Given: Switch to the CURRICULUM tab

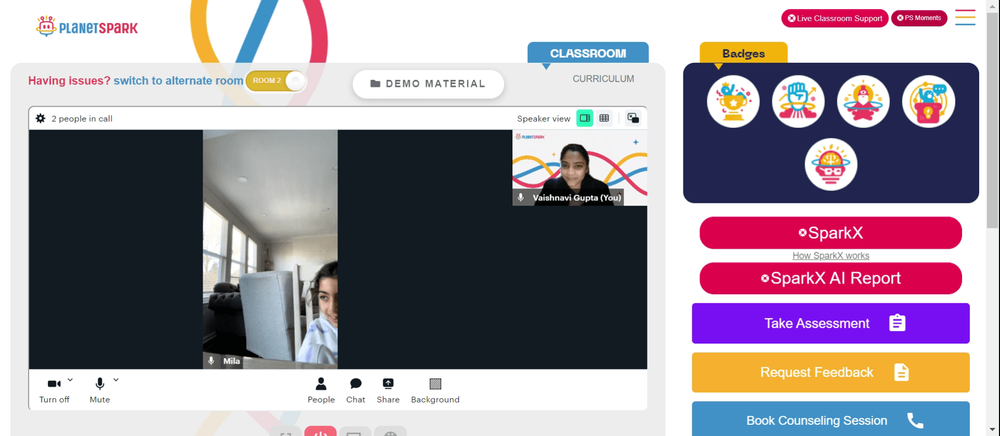Looking at the screenshot, I should pos(603,79).
